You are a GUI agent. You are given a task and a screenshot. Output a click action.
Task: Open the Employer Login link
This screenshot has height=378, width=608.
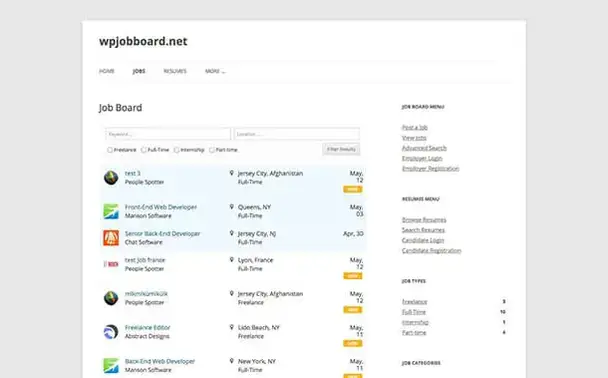tap(422, 158)
